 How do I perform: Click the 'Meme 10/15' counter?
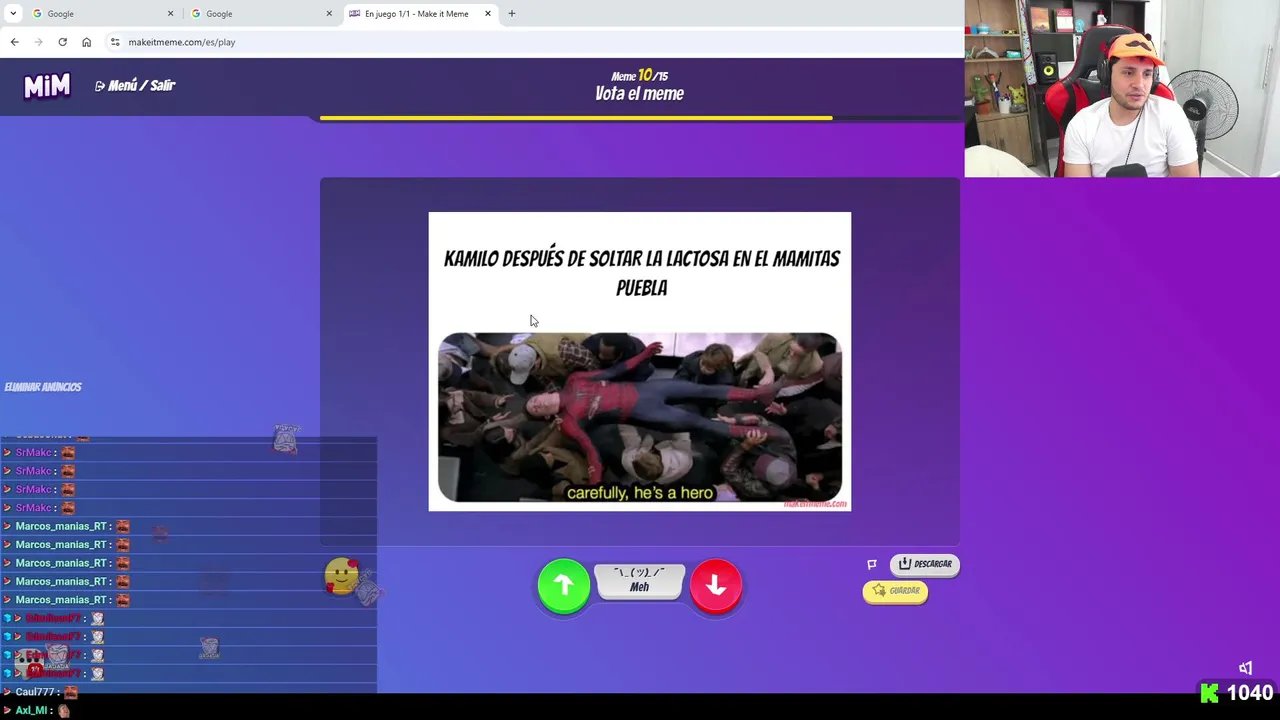[x=639, y=76]
